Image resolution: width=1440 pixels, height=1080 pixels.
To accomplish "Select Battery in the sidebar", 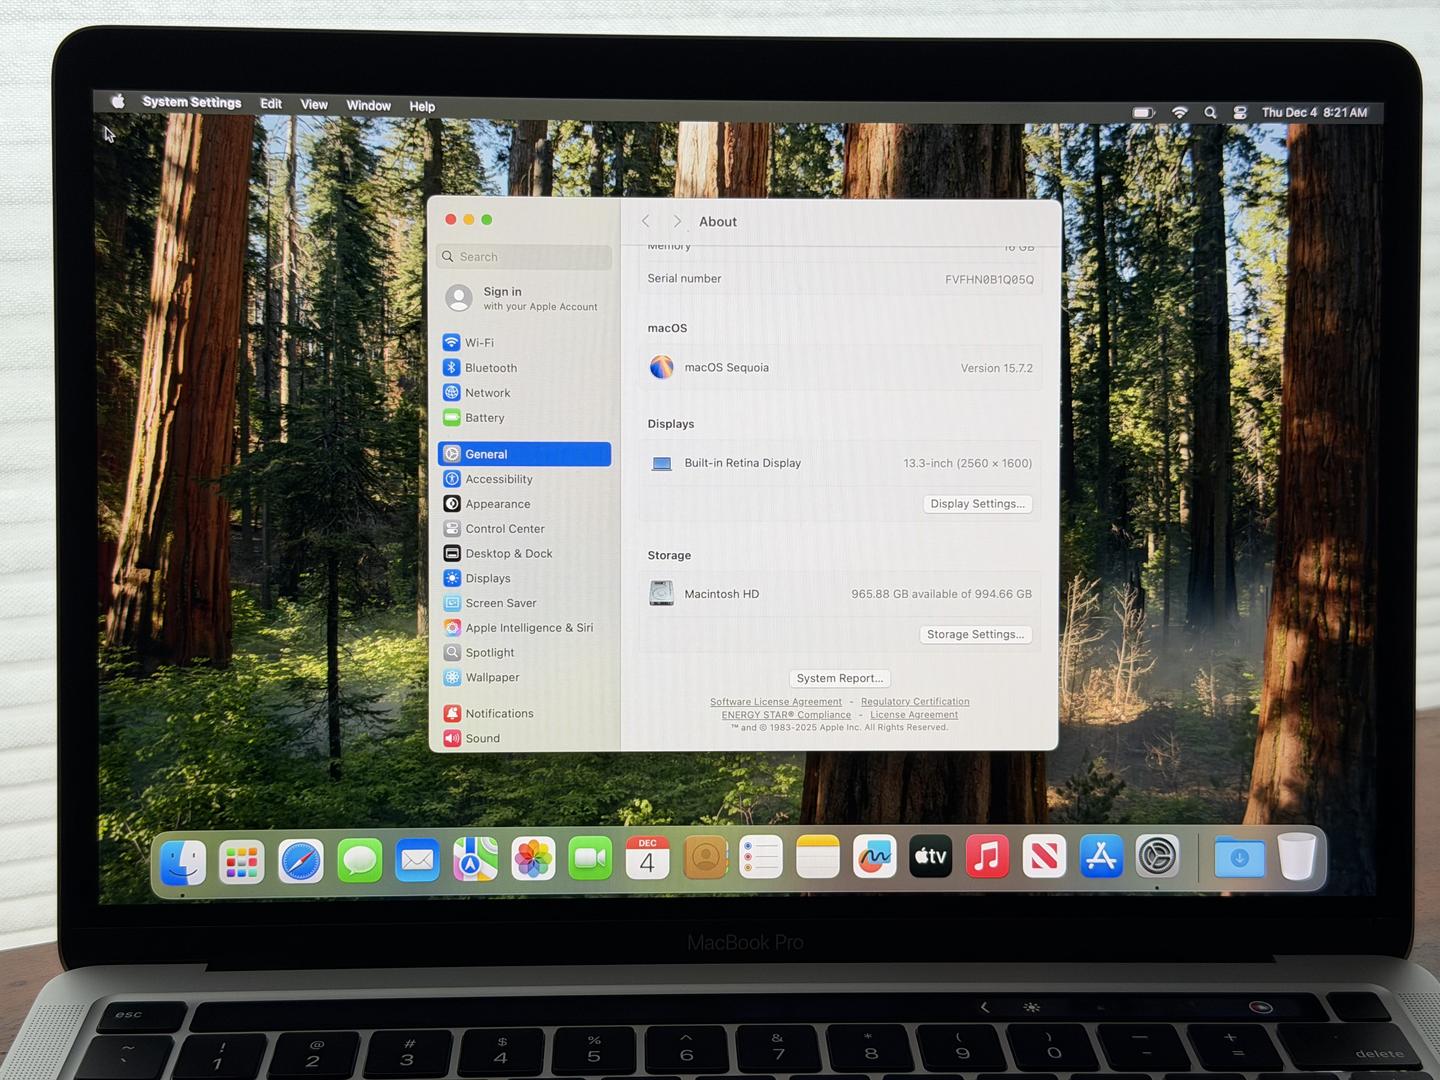I will coord(524,418).
